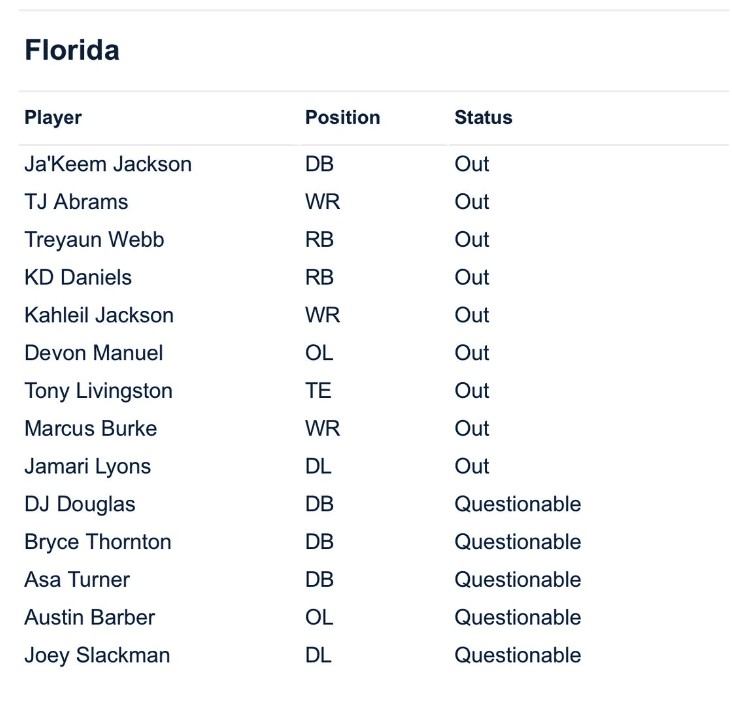Click KD Daniels in the table
This screenshot has height=704, width=732.
pos(78,277)
